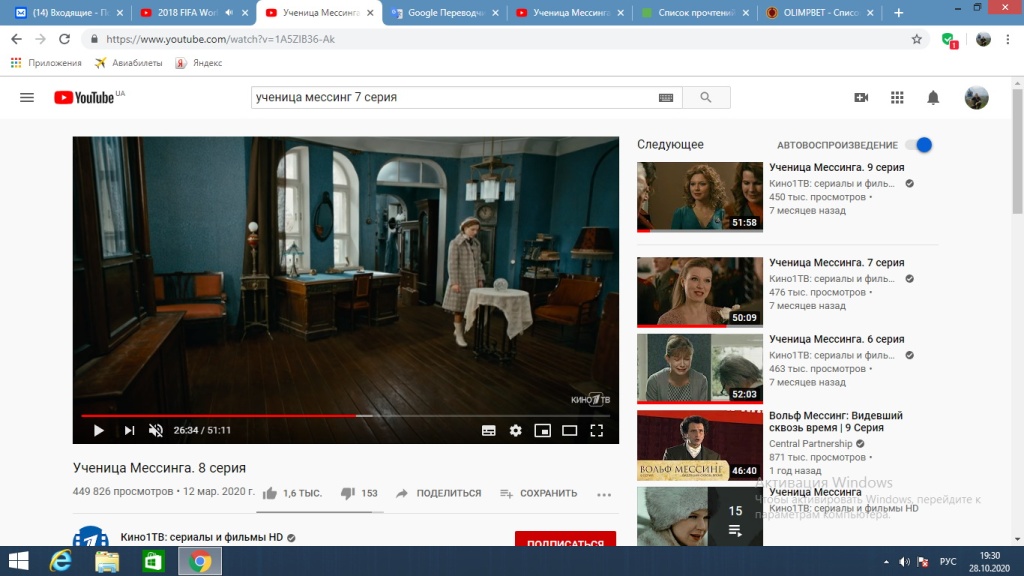Toggle subtitles in the player
Image resolution: width=1024 pixels, height=576 pixels.
[x=488, y=430]
